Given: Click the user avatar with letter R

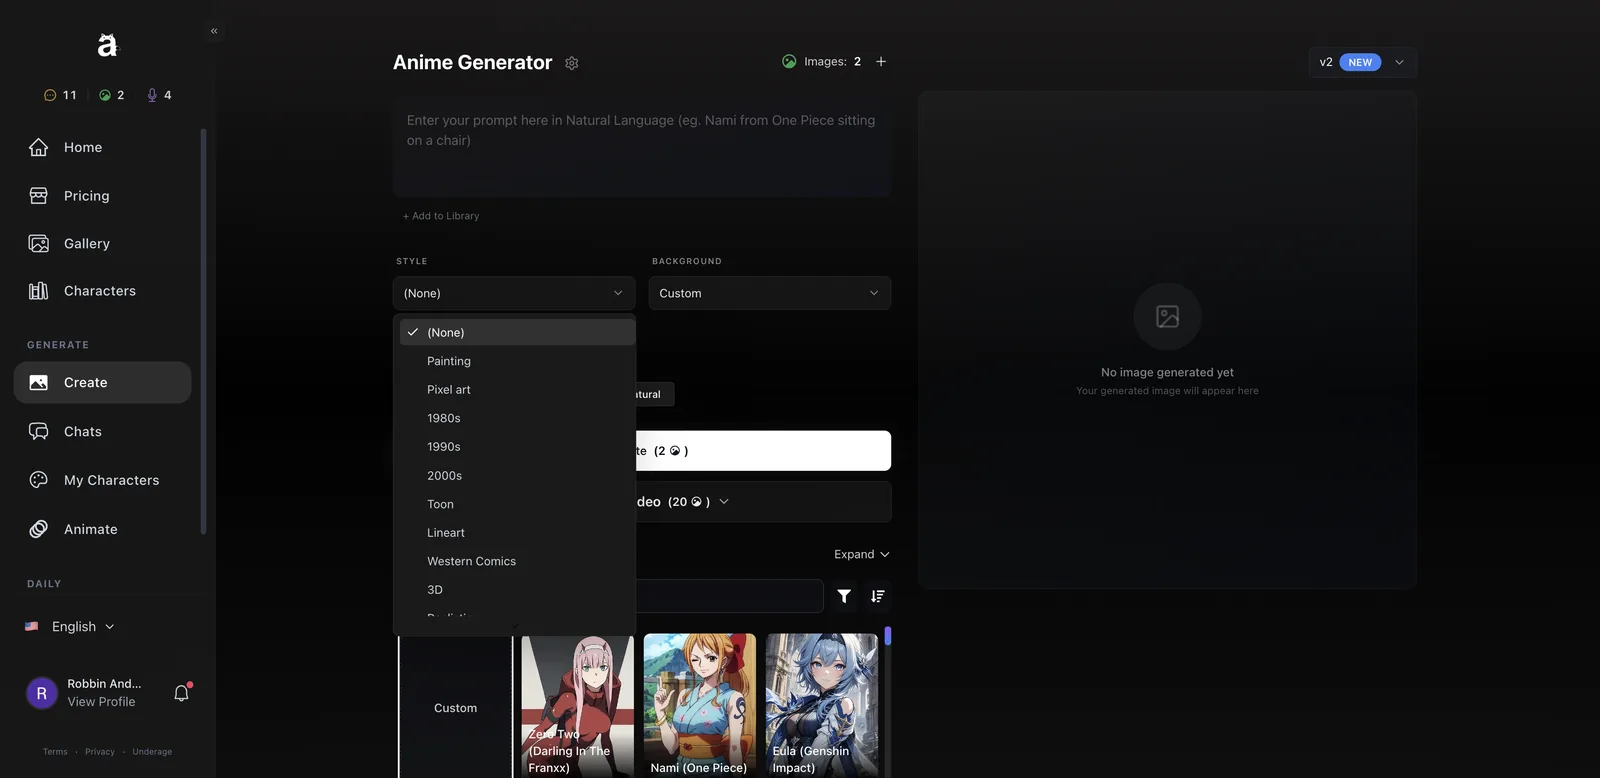Looking at the screenshot, I should [42, 693].
